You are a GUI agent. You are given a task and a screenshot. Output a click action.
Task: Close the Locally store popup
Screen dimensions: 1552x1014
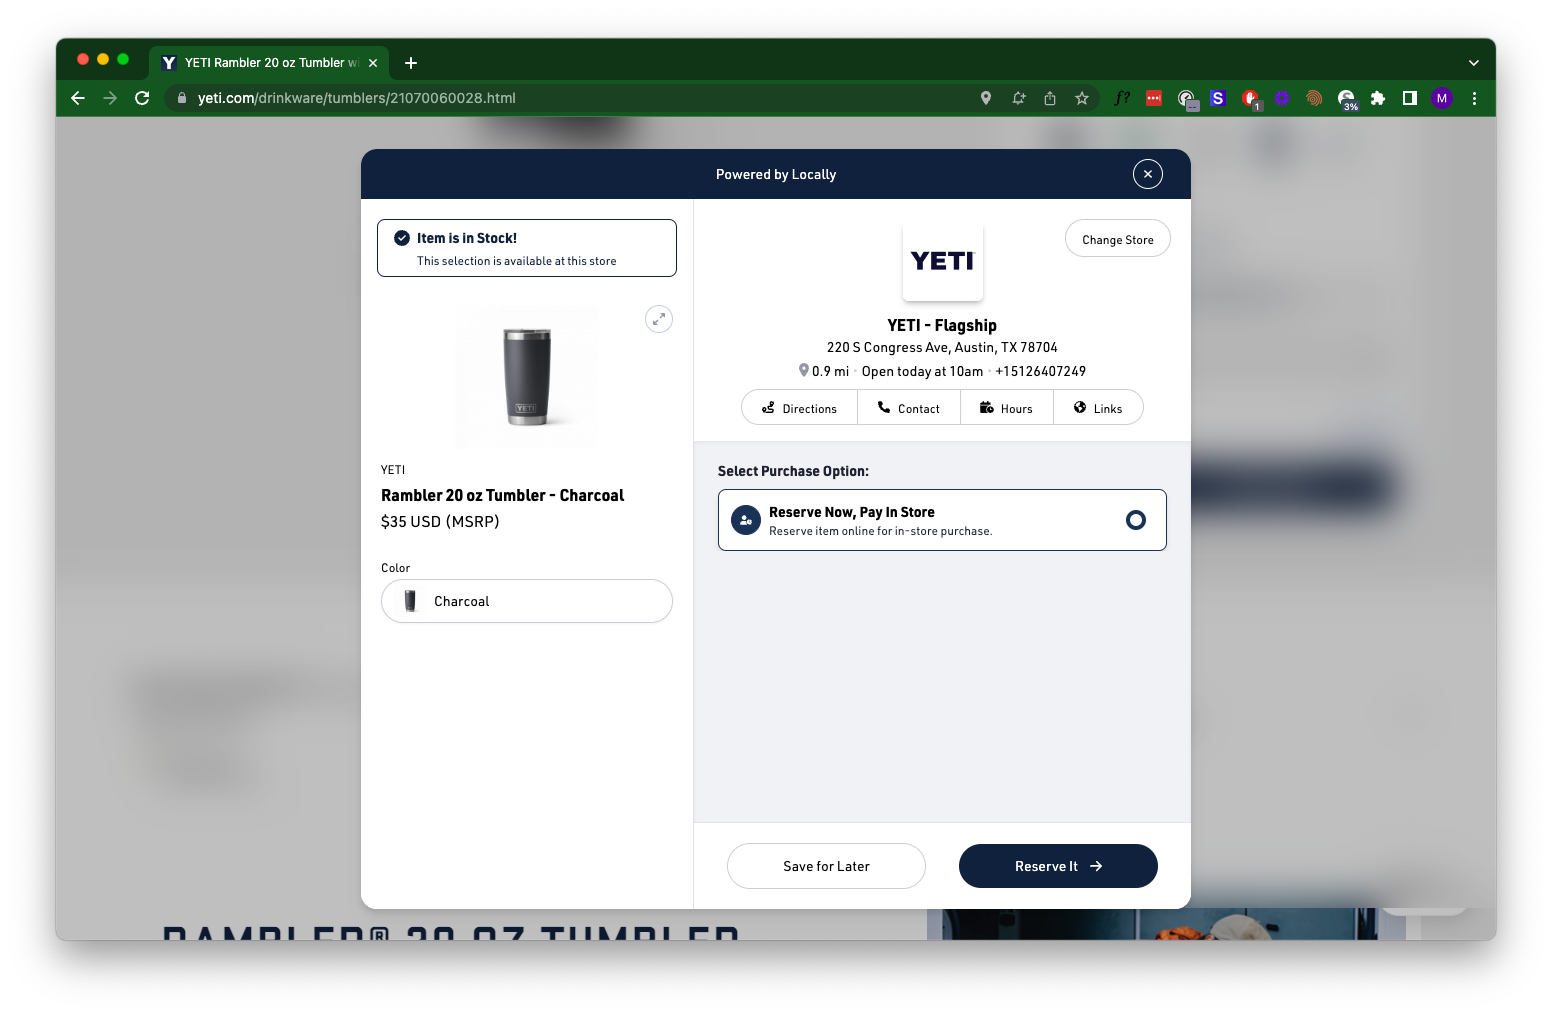pos(1148,174)
